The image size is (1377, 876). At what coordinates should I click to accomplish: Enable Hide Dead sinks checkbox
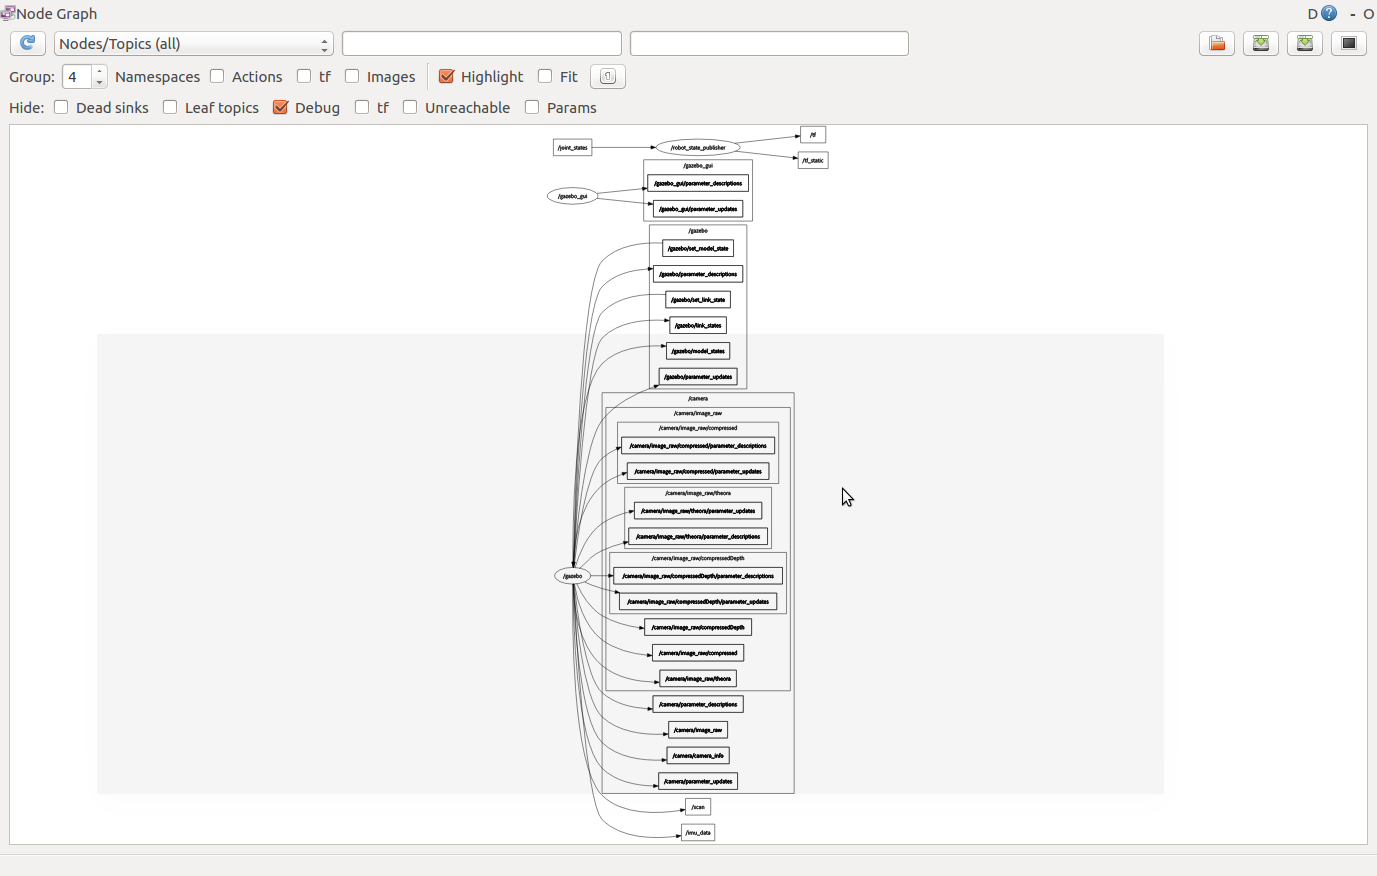point(61,107)
